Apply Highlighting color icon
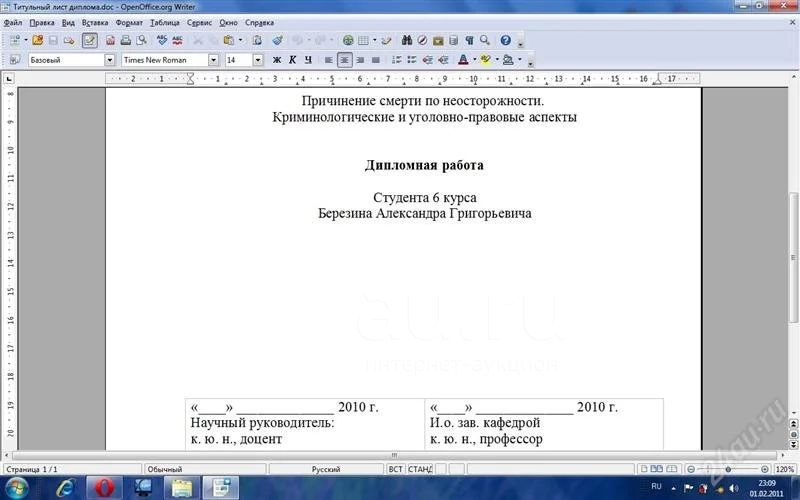The height and width of the screenshot is (500, 800). [486, 60]
